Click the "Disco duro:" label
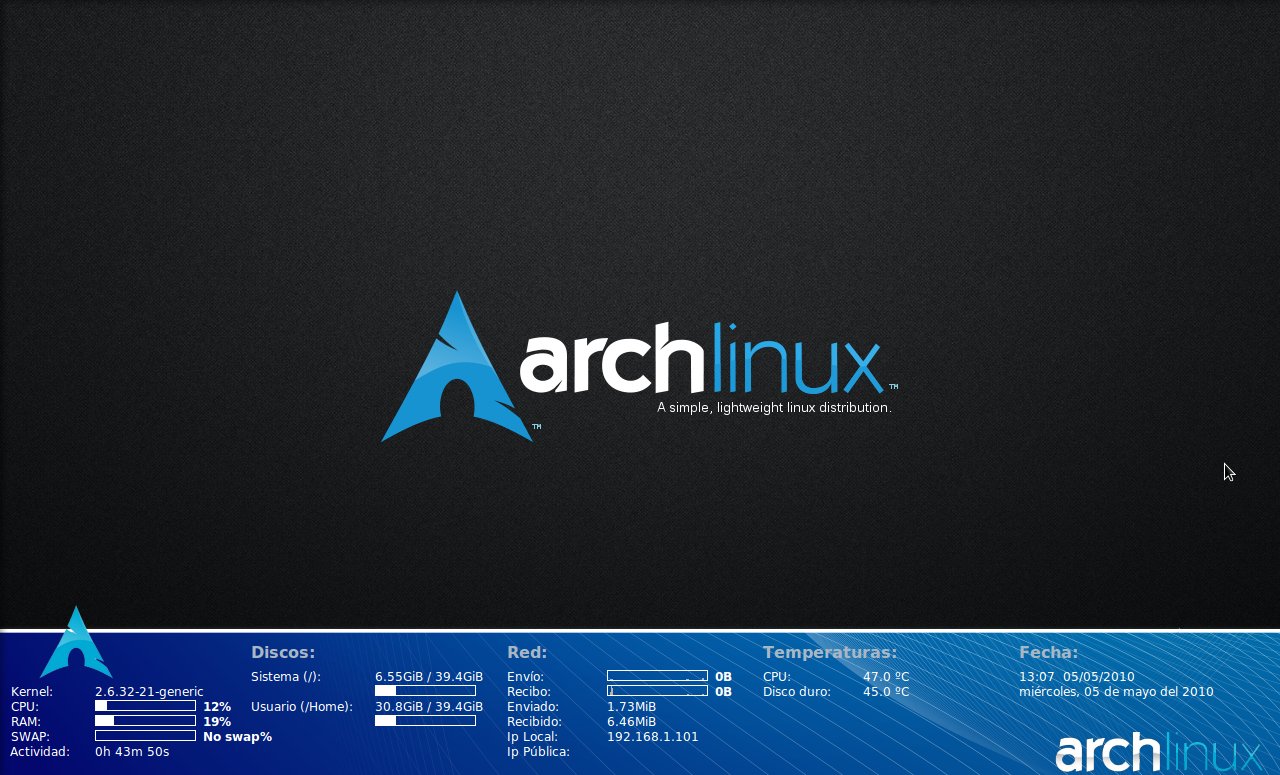 tap(796, 691)
